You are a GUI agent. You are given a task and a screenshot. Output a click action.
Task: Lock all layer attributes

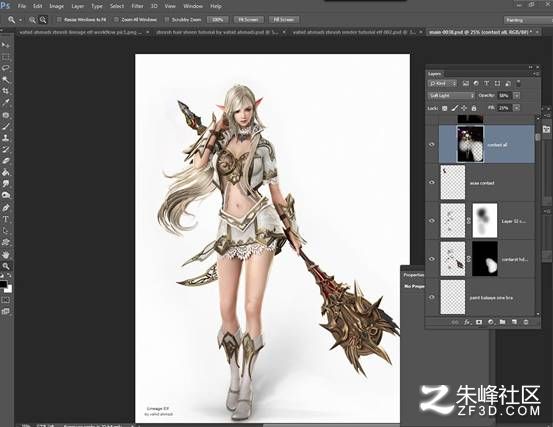(474, 108)
